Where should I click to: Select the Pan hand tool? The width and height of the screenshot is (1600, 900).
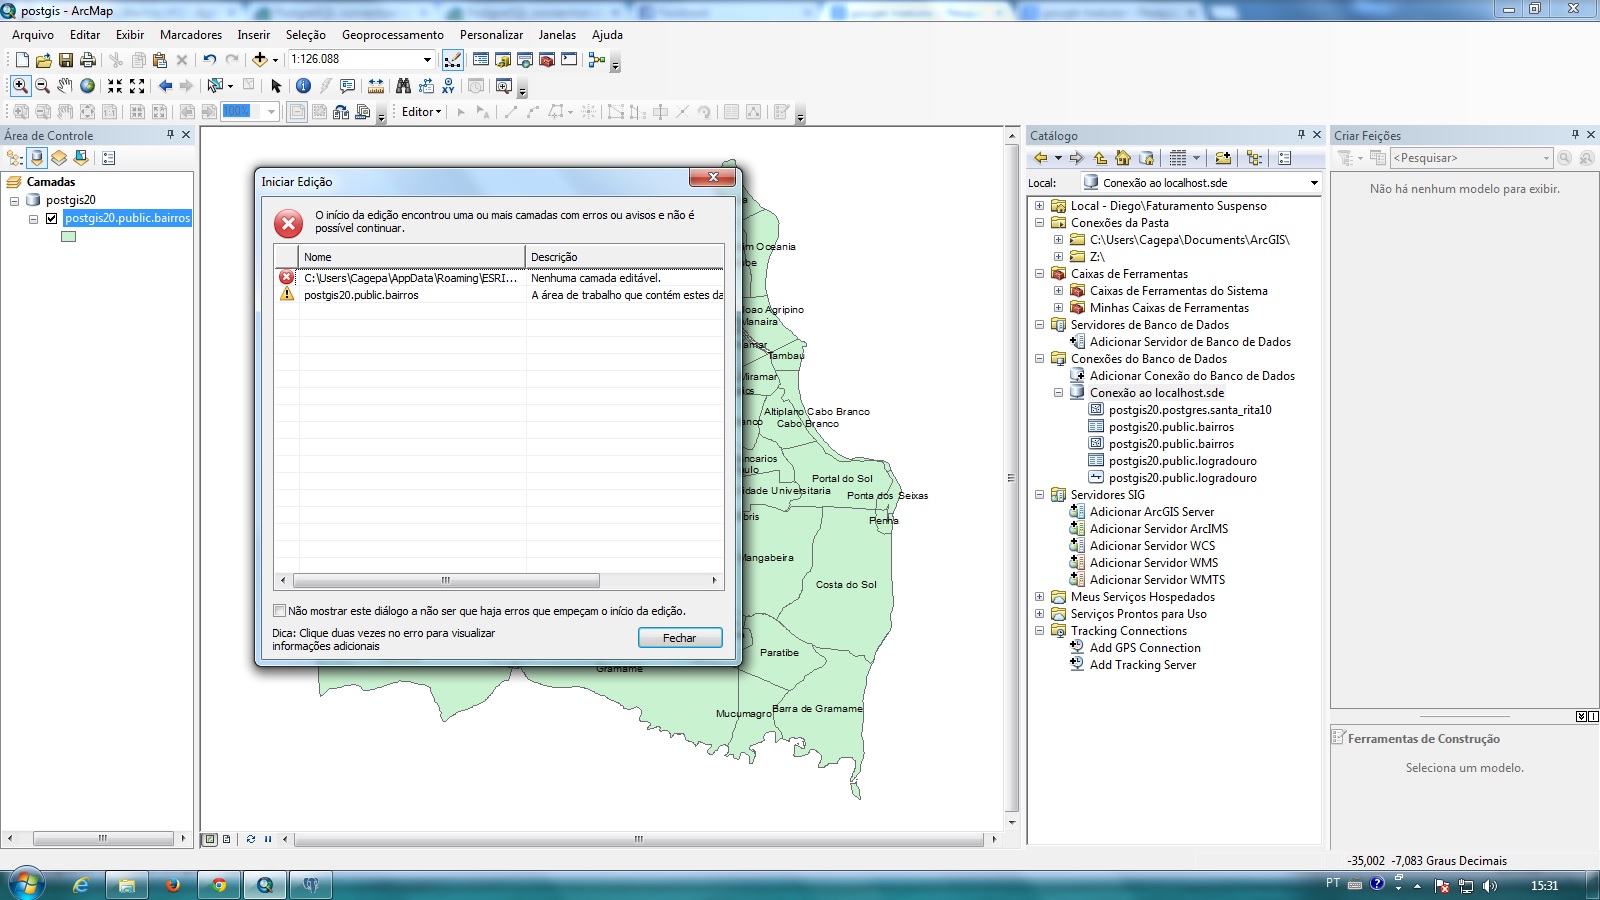pos(65,86)
